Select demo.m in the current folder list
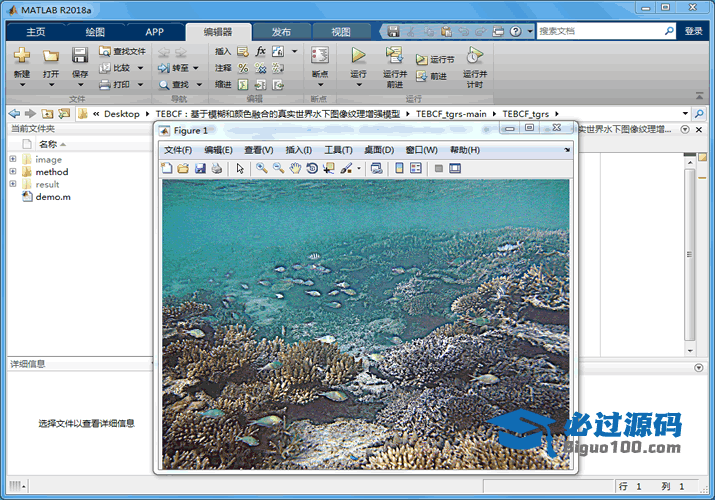 pyautogui.click(x=52, y=197)
